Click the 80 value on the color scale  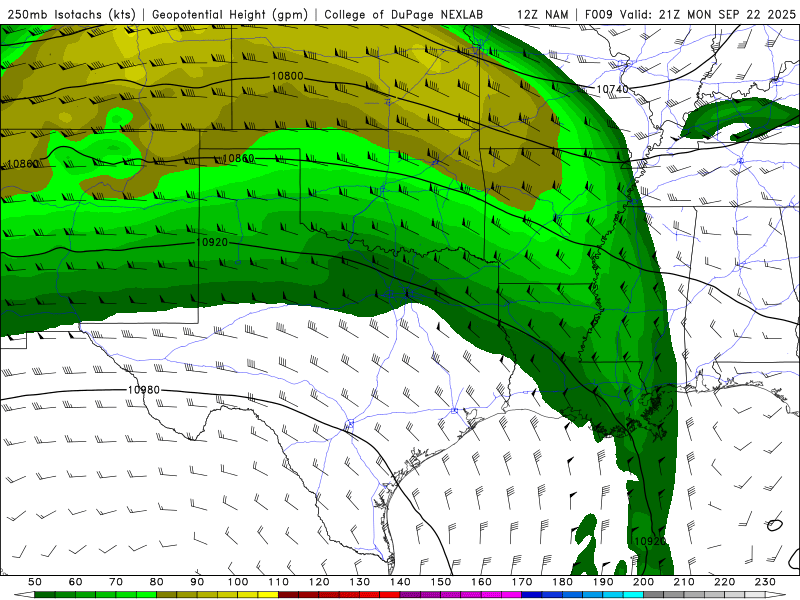click(x=157, y=582)
